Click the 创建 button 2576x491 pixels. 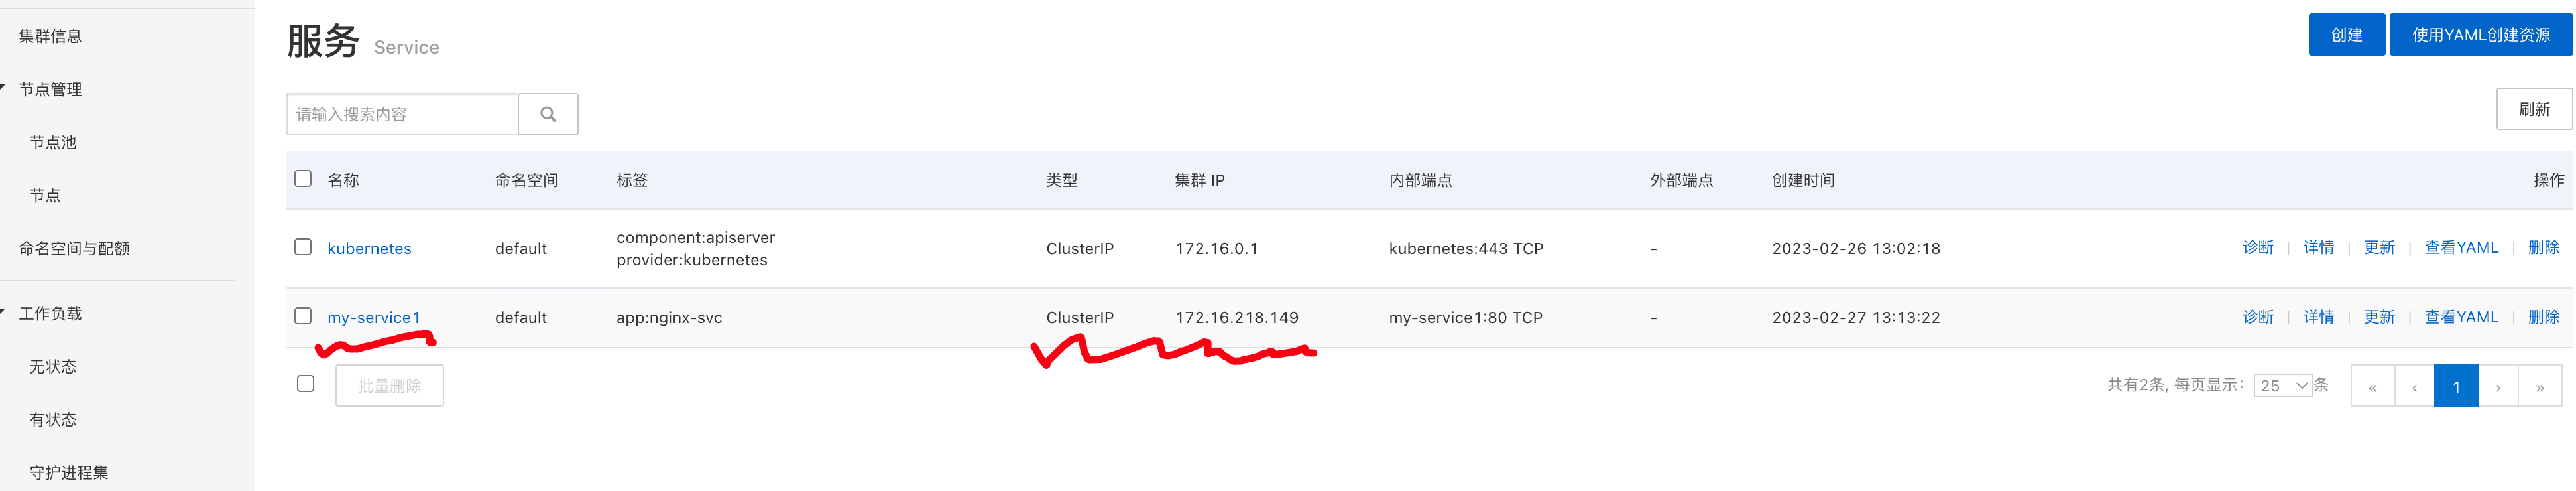[x=2346, y=35]
